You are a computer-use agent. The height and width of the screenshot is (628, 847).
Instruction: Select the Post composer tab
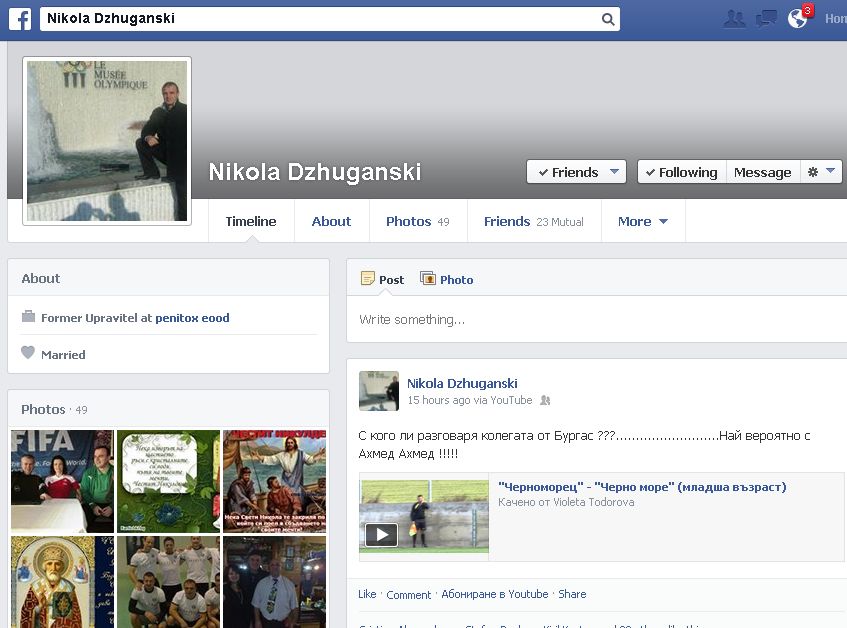[x=382, y=279]
